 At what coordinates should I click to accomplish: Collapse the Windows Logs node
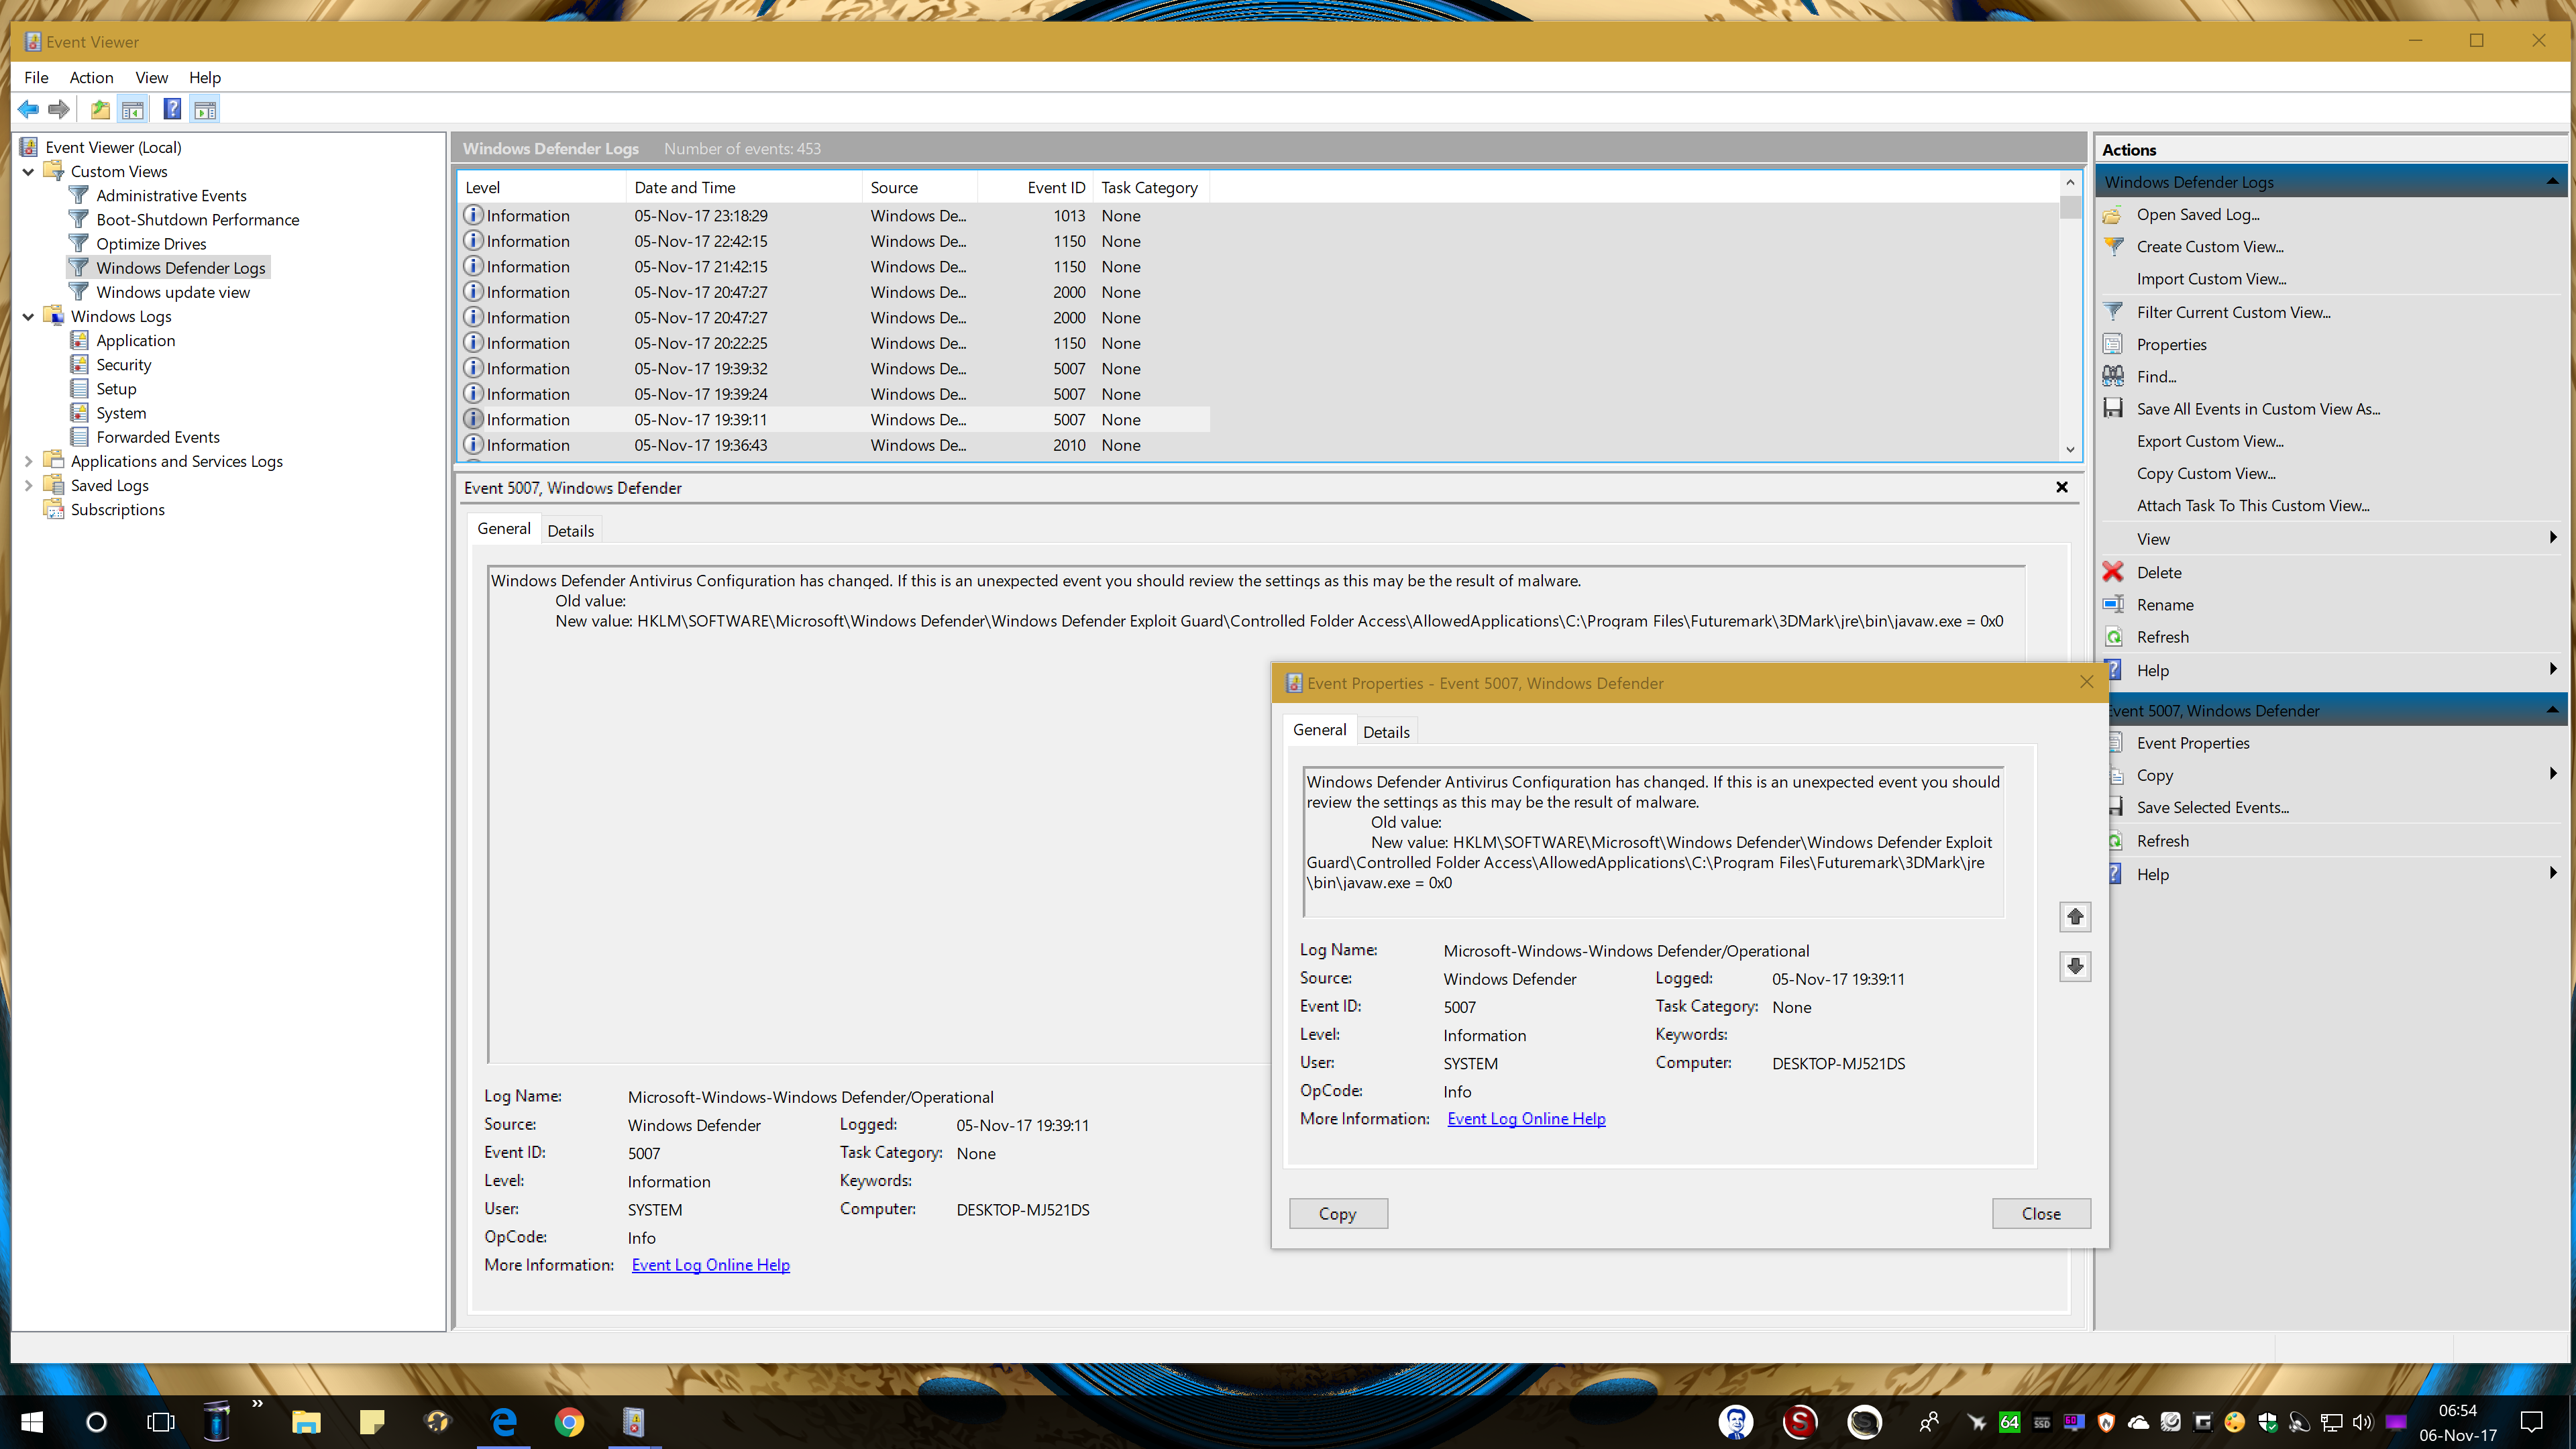[x=28, y=316]
